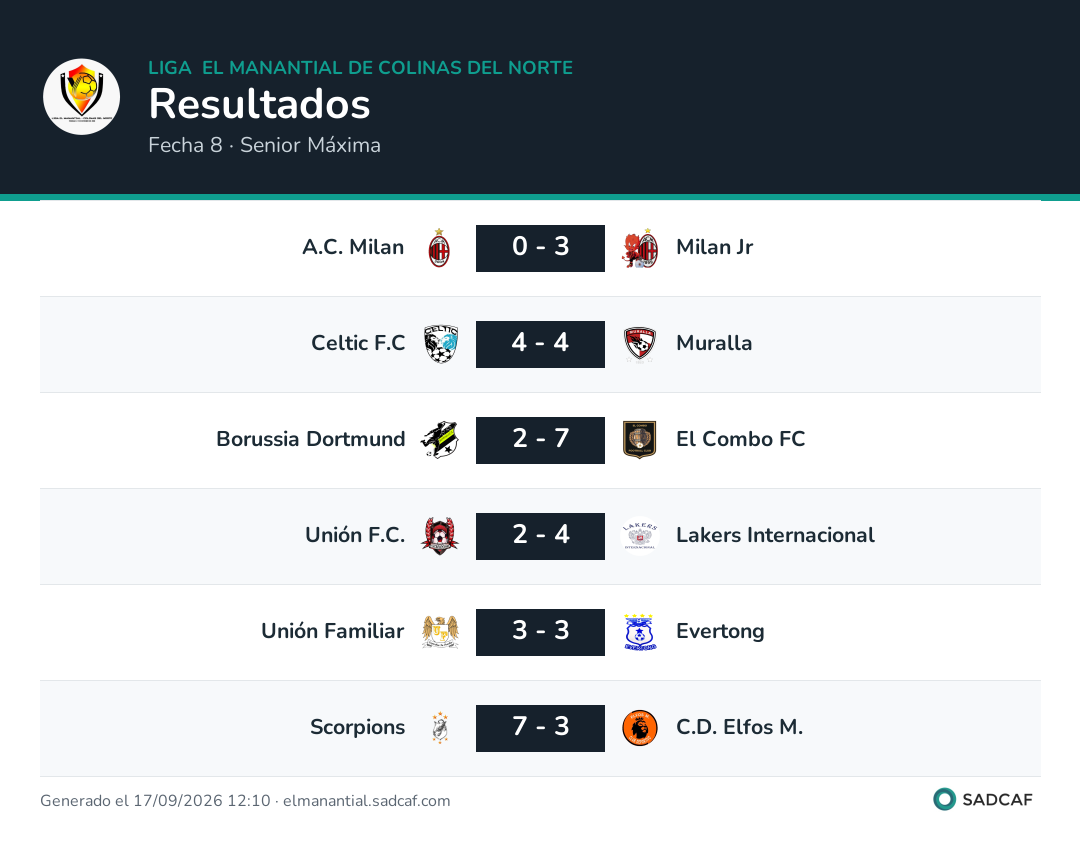This screenshot has width=1080, height=852.
Task: Click the Lakers Internacional team name
Action: (775, 535)
